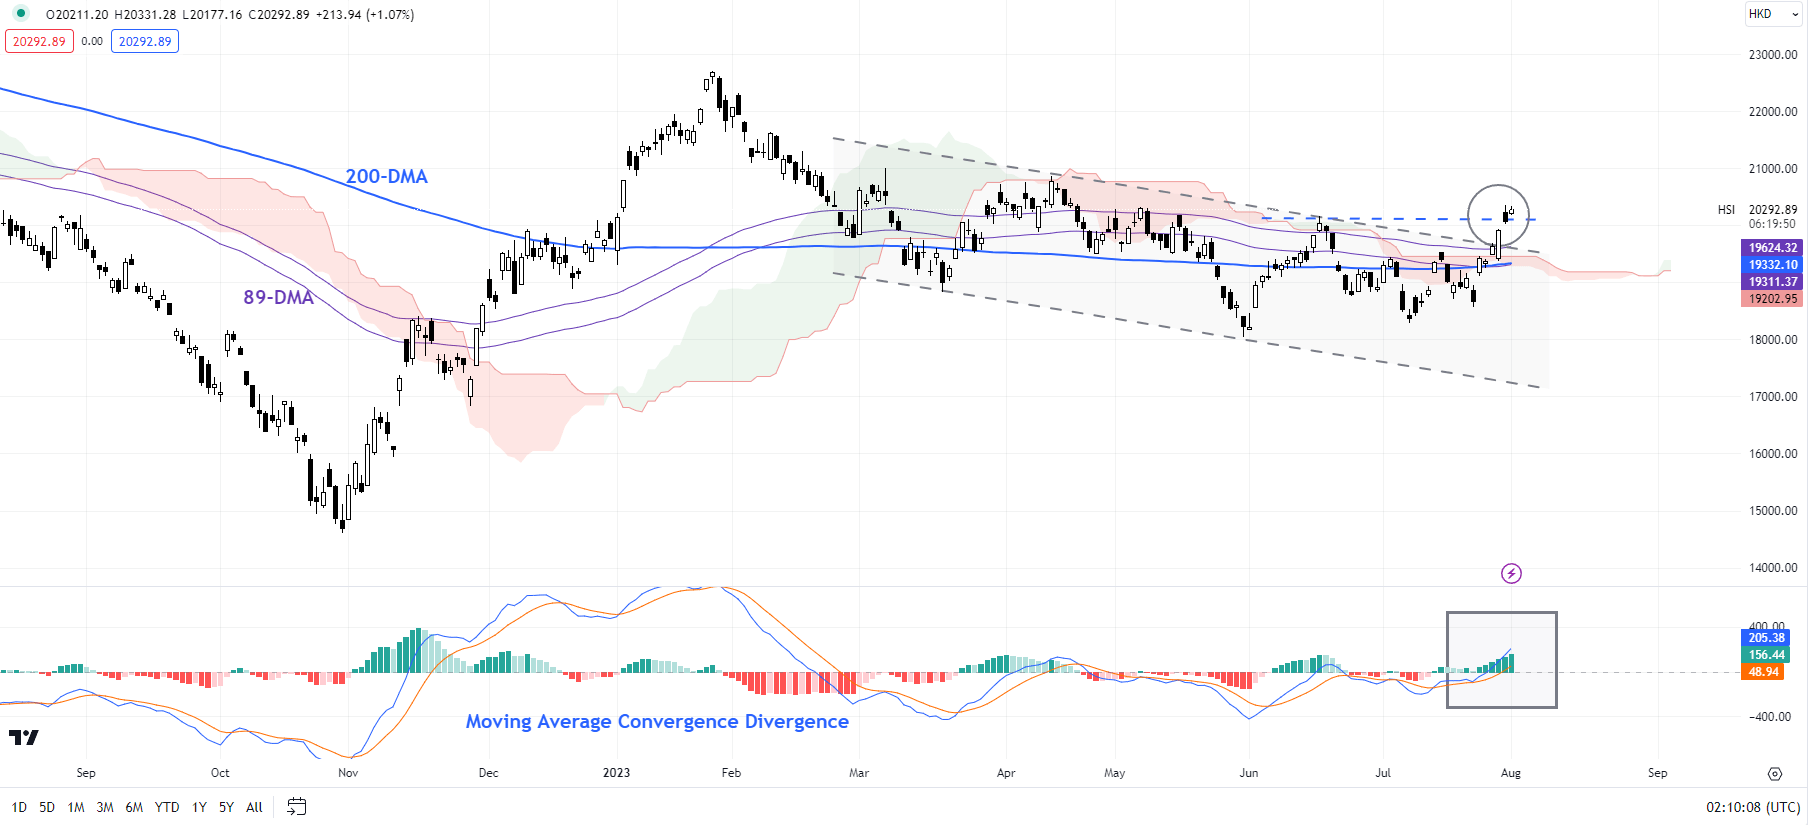Select the 1M time range

click(76, 807)
